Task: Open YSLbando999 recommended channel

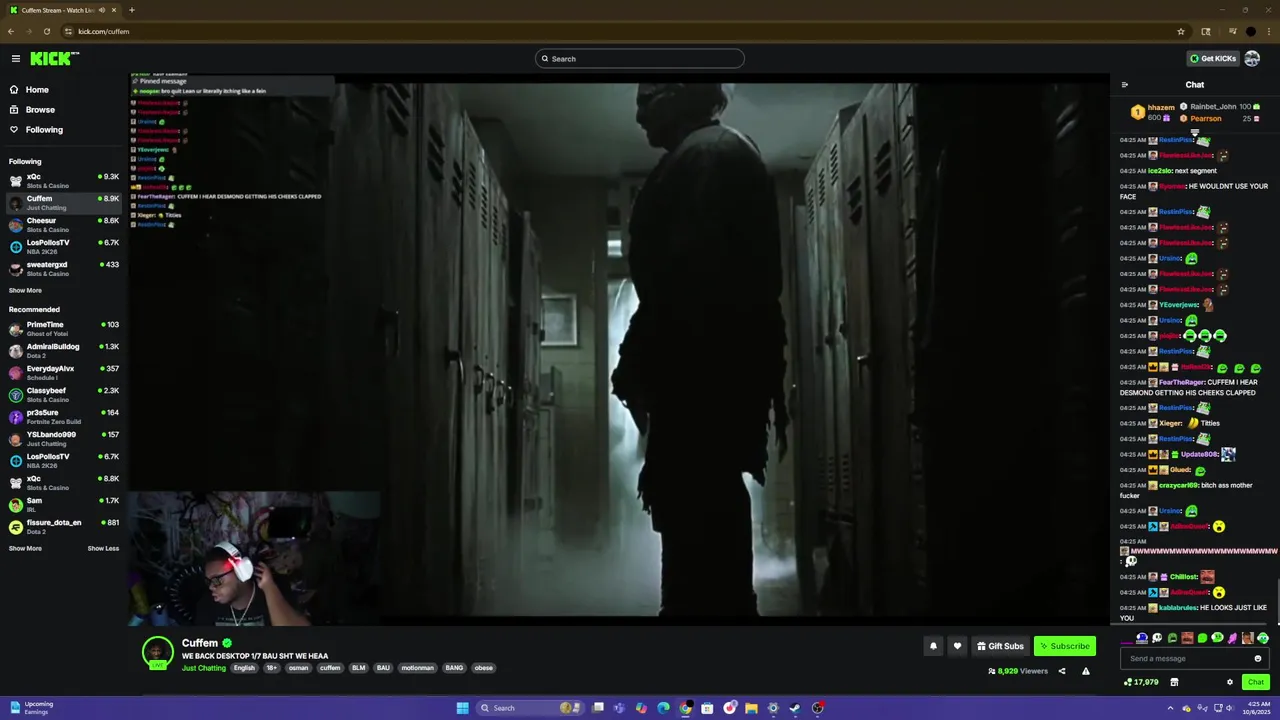Action: (x=64, y=439)
